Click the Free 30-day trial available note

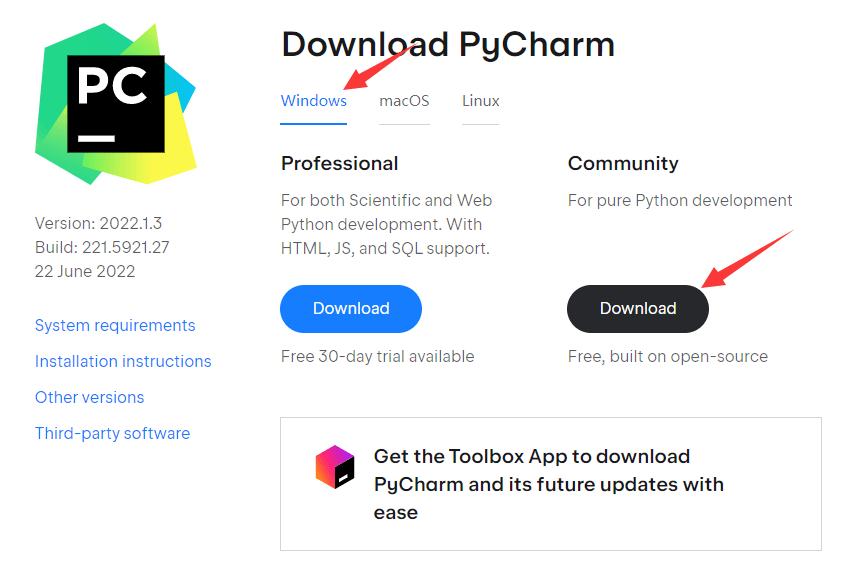pos(378,356)
